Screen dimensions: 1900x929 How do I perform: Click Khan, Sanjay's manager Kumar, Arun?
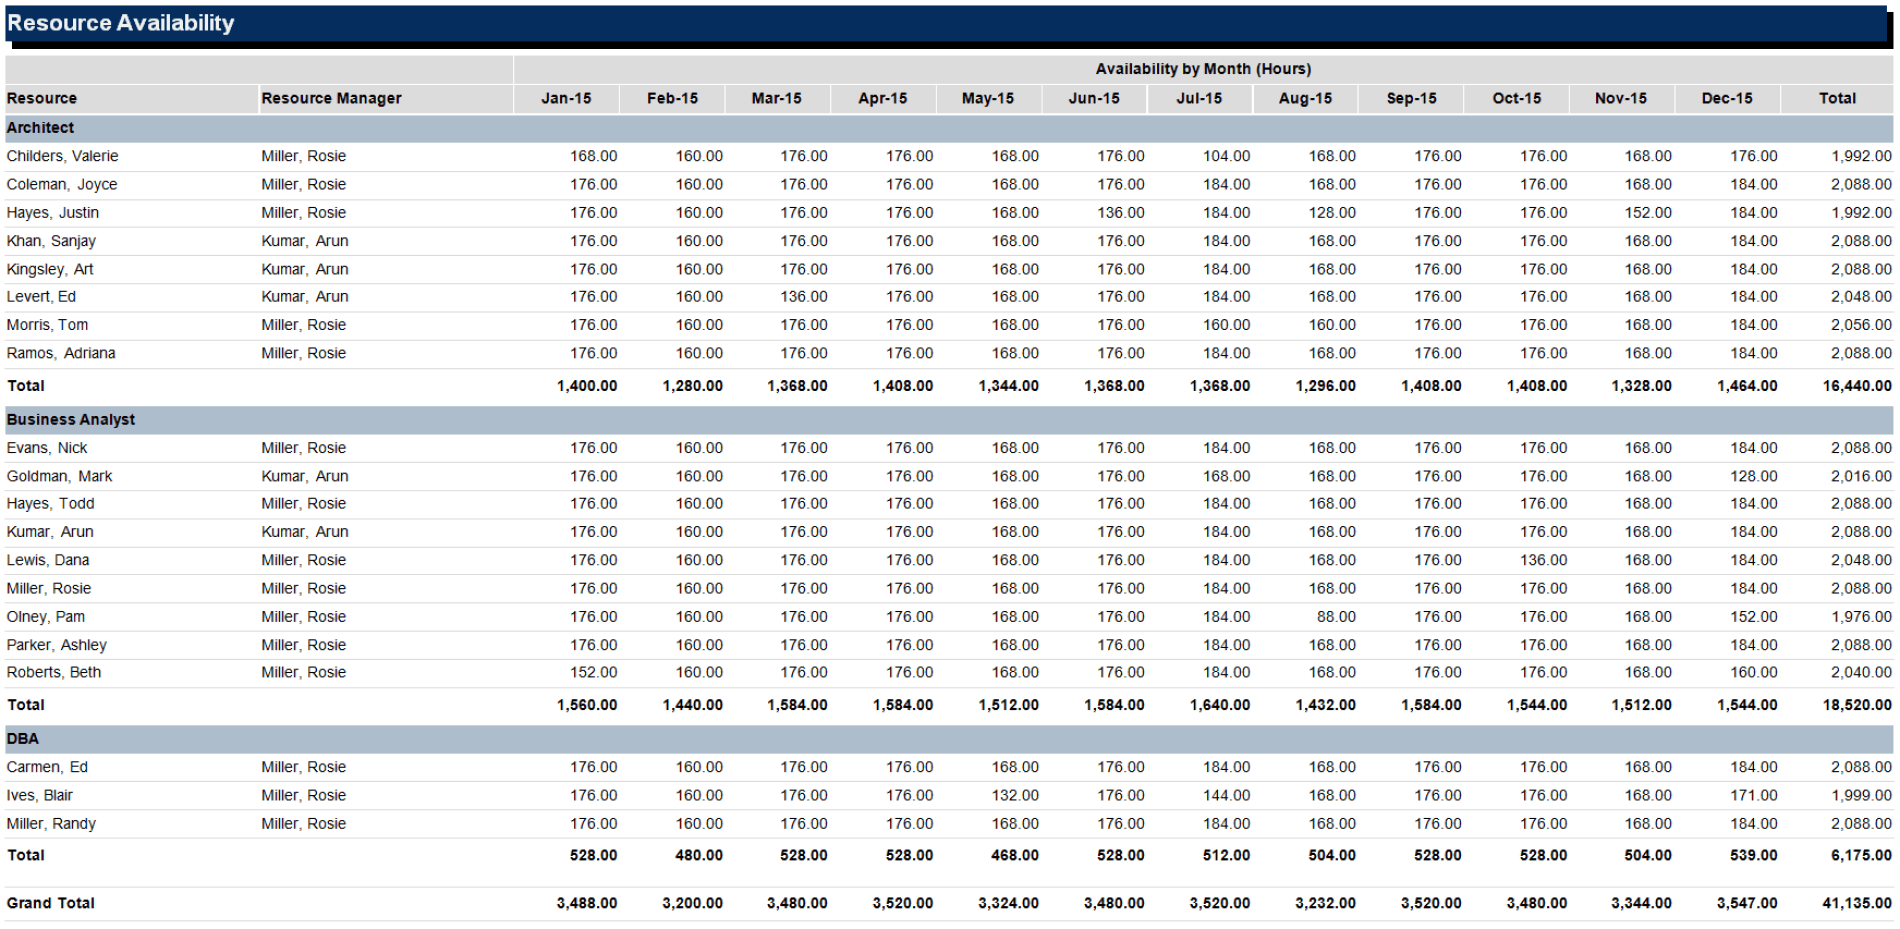point(305,241)
